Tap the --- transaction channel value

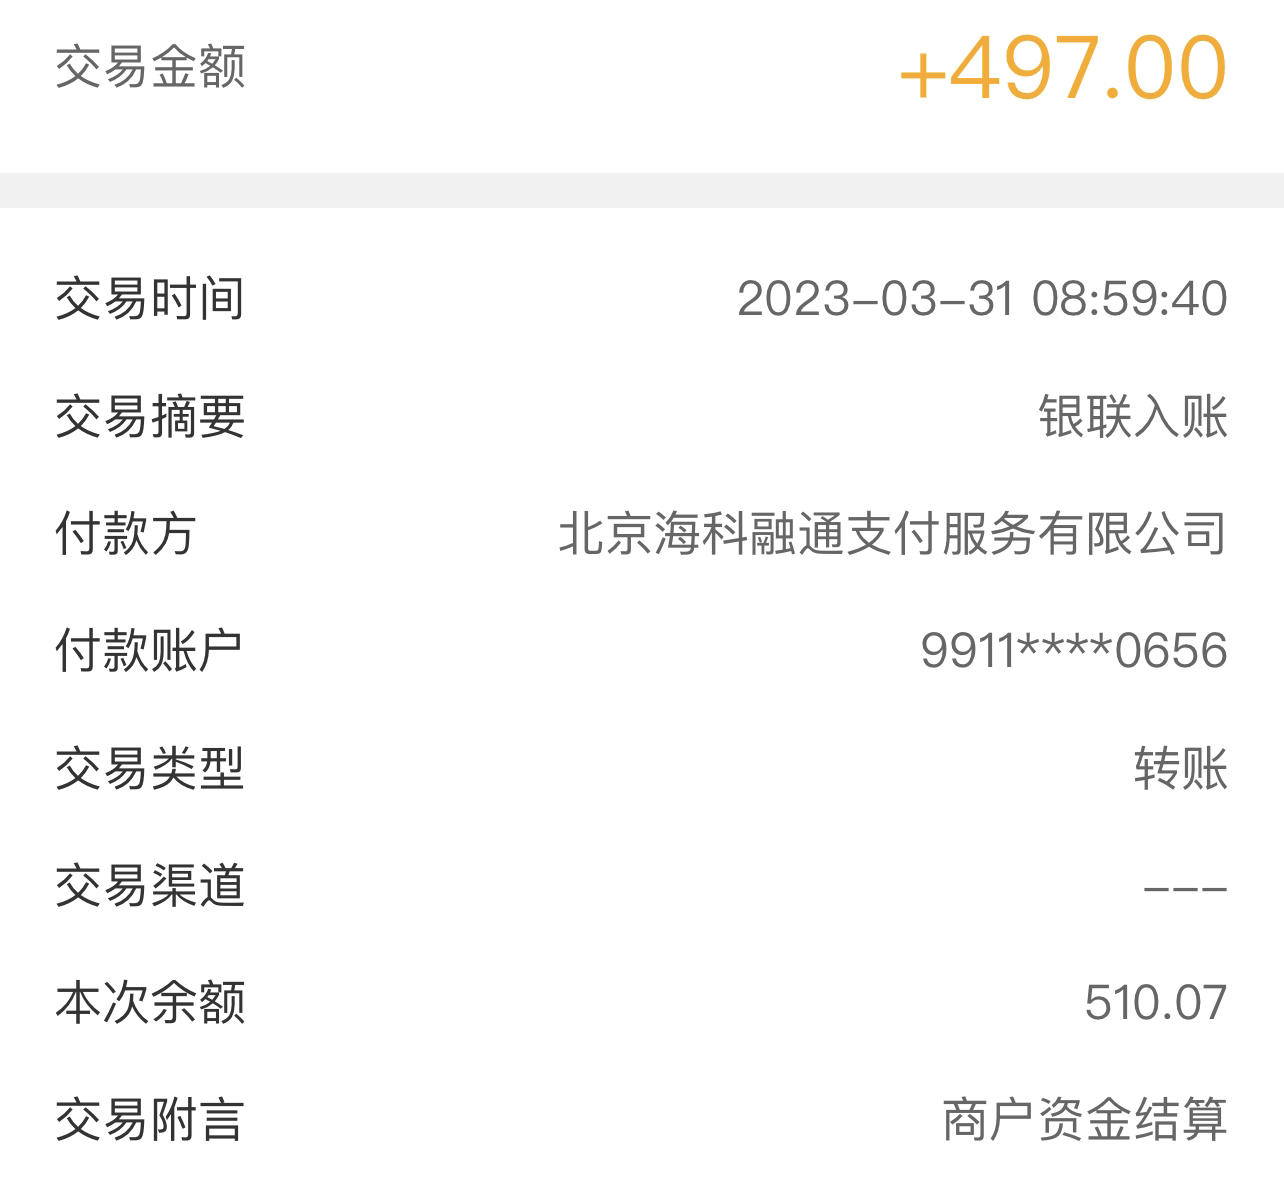click(x=1185, y=887)
